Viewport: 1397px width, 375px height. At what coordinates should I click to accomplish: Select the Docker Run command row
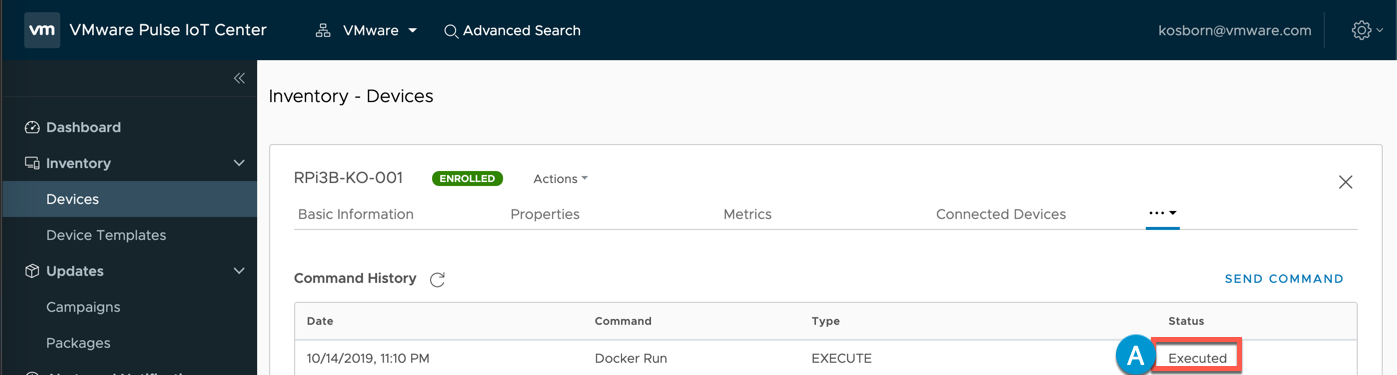tap(825, 358)
